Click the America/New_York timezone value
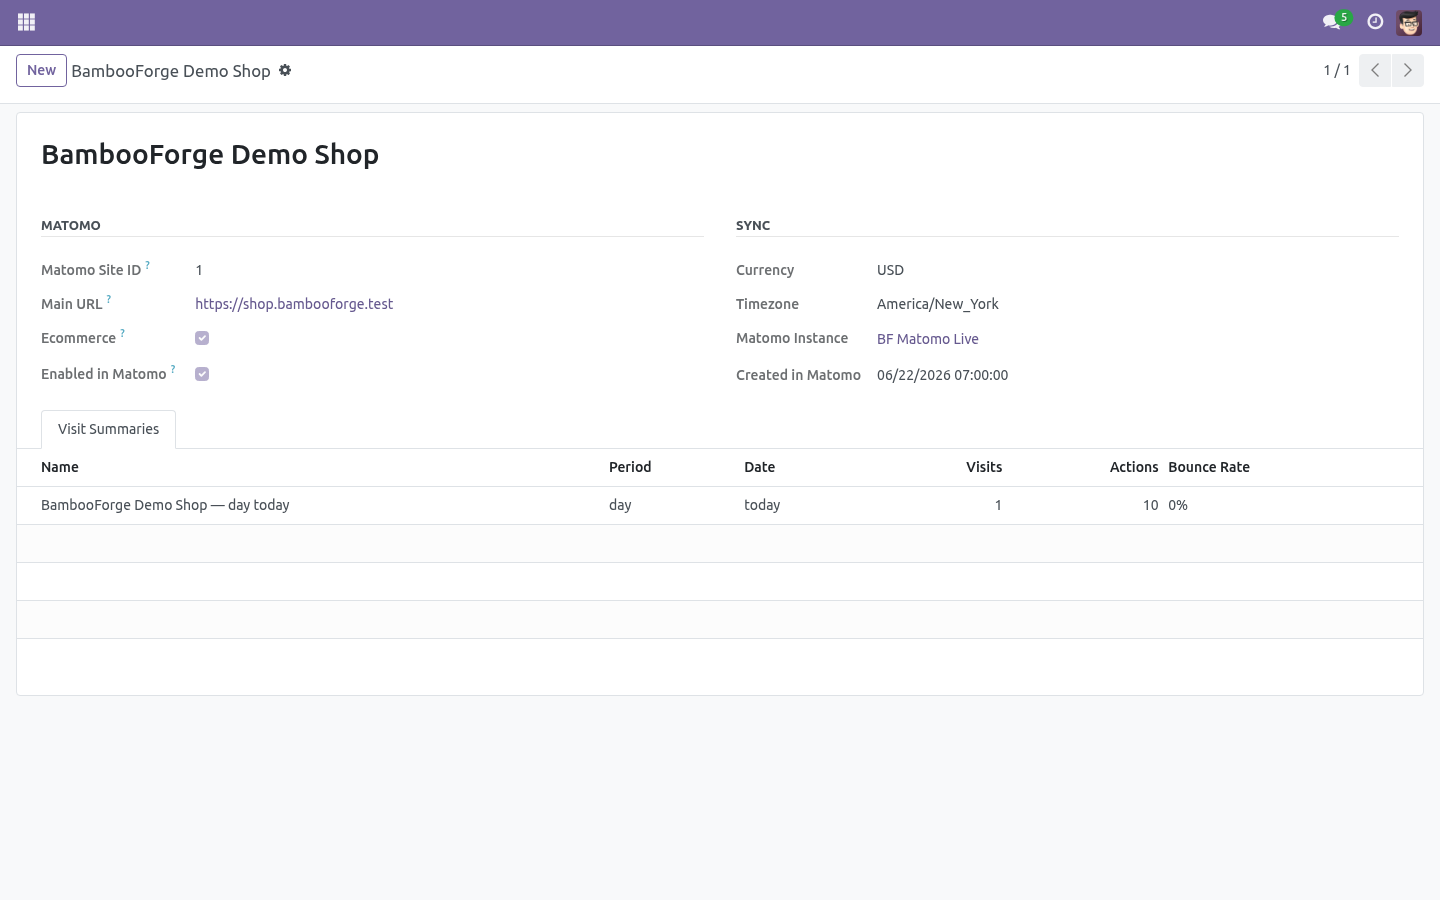Image resolution: width=1440 pixels, height=900 pixels. click(x=938, y=304)
